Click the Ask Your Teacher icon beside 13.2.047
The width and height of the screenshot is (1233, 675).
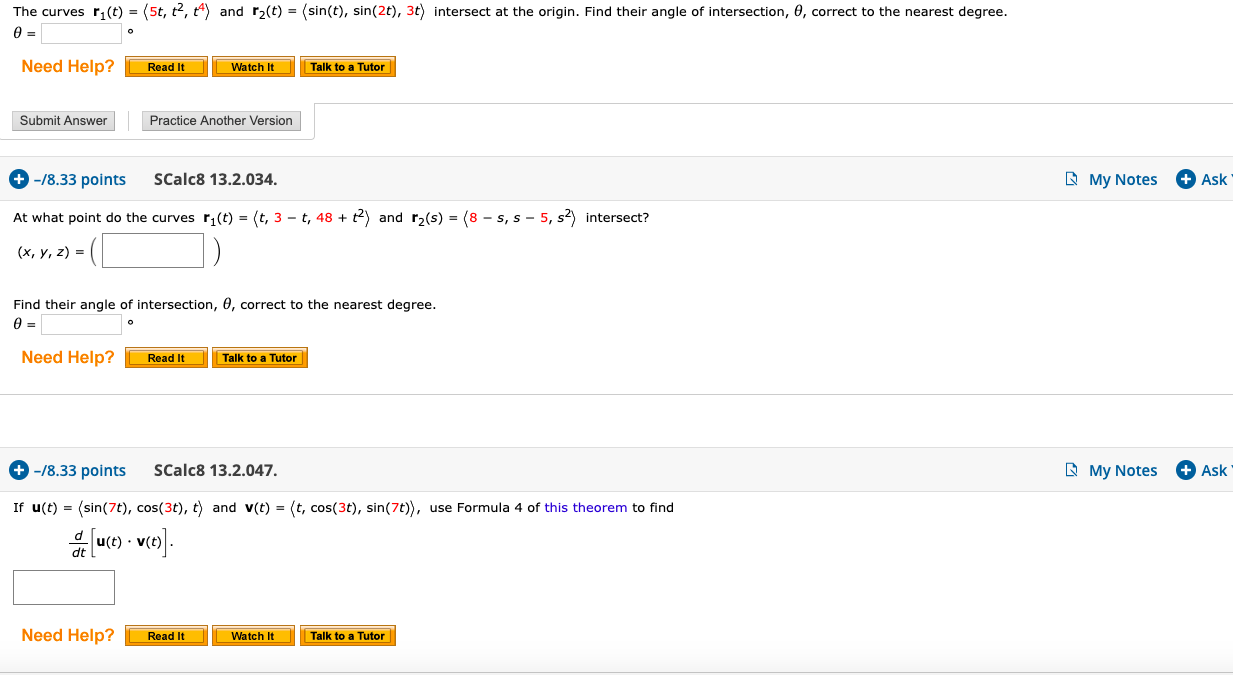1187,470
